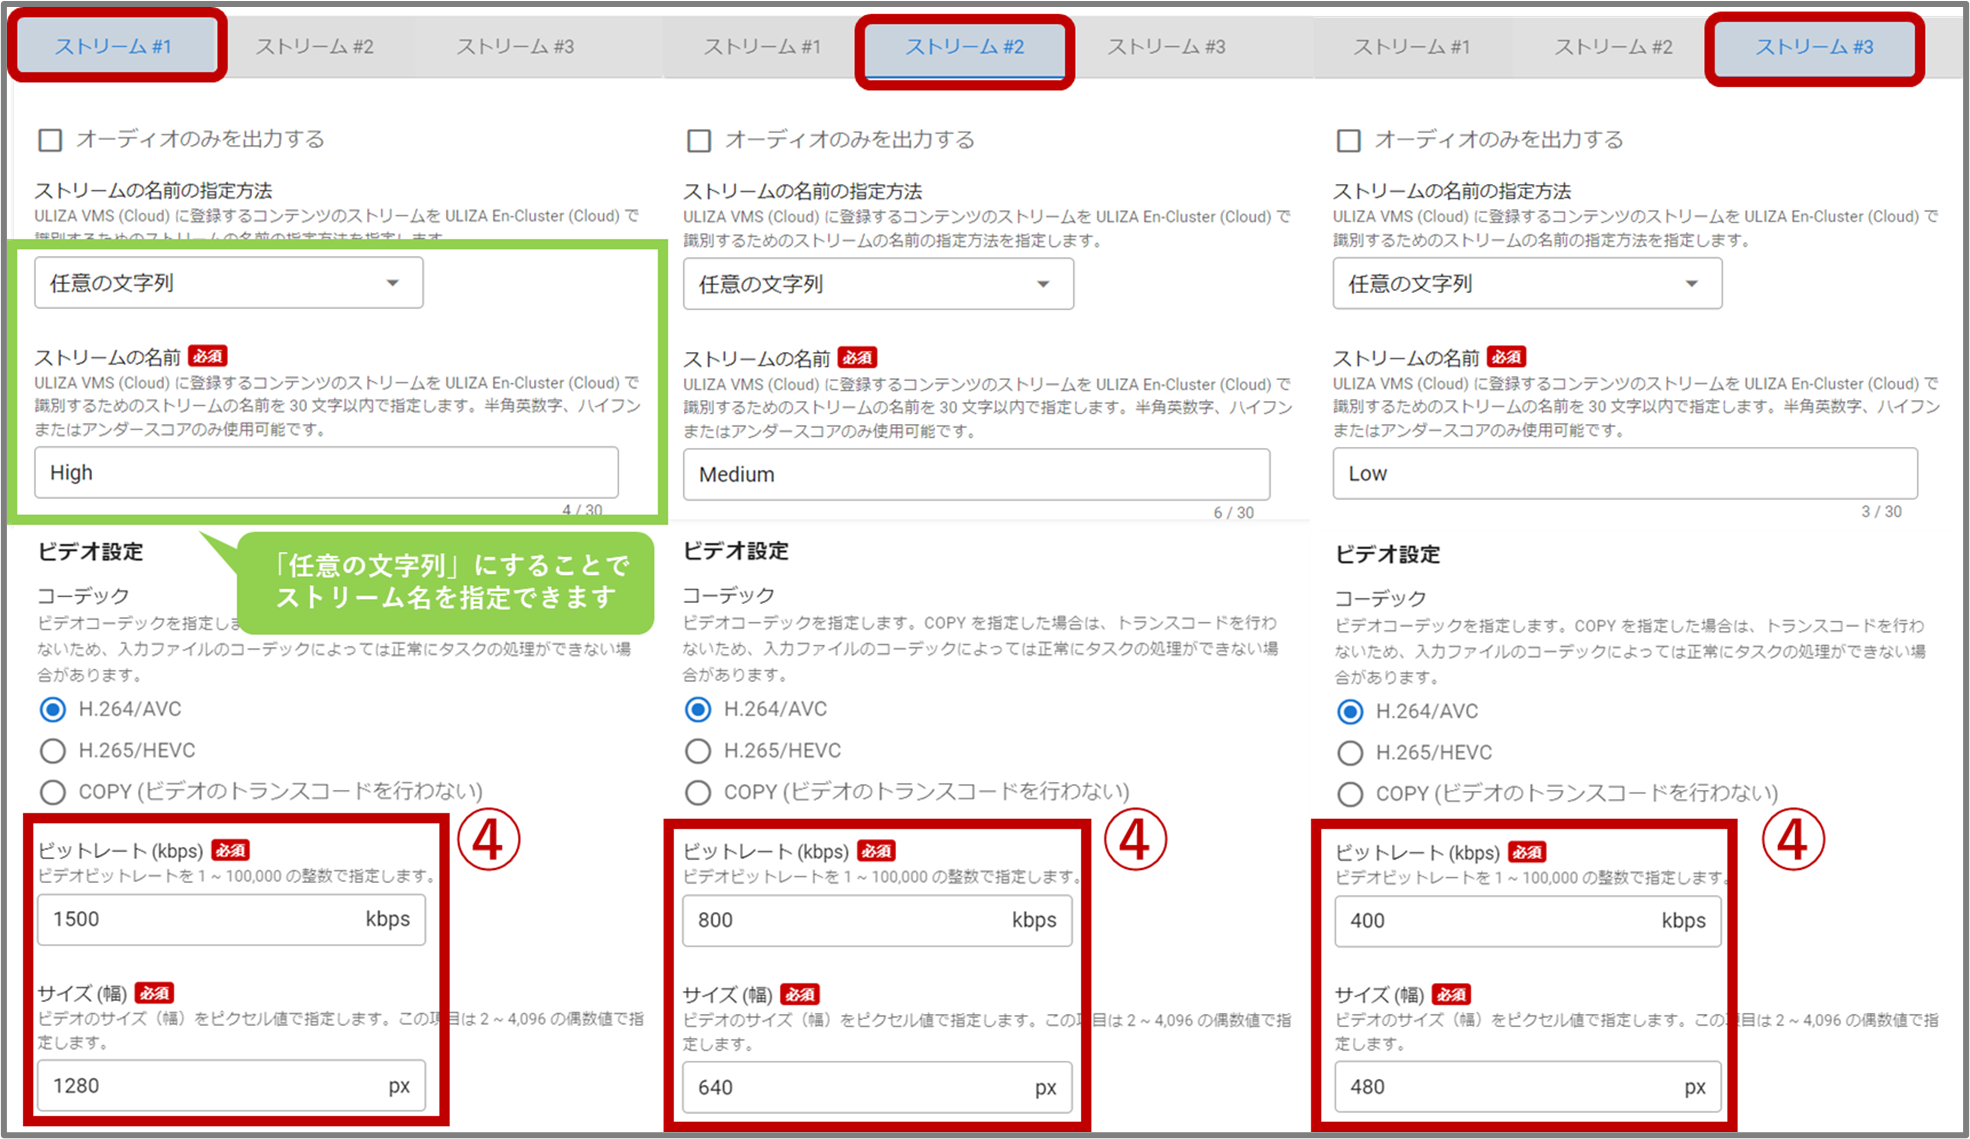
Task: Open 任意の文字列 dropdown above Low name field
Action: pos(1526,284)
